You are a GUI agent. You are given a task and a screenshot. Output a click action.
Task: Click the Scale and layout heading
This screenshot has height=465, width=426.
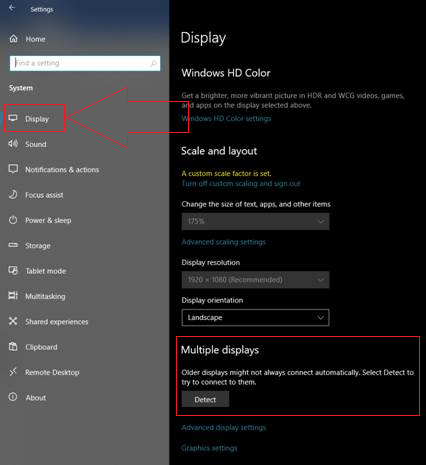point(219,151)
